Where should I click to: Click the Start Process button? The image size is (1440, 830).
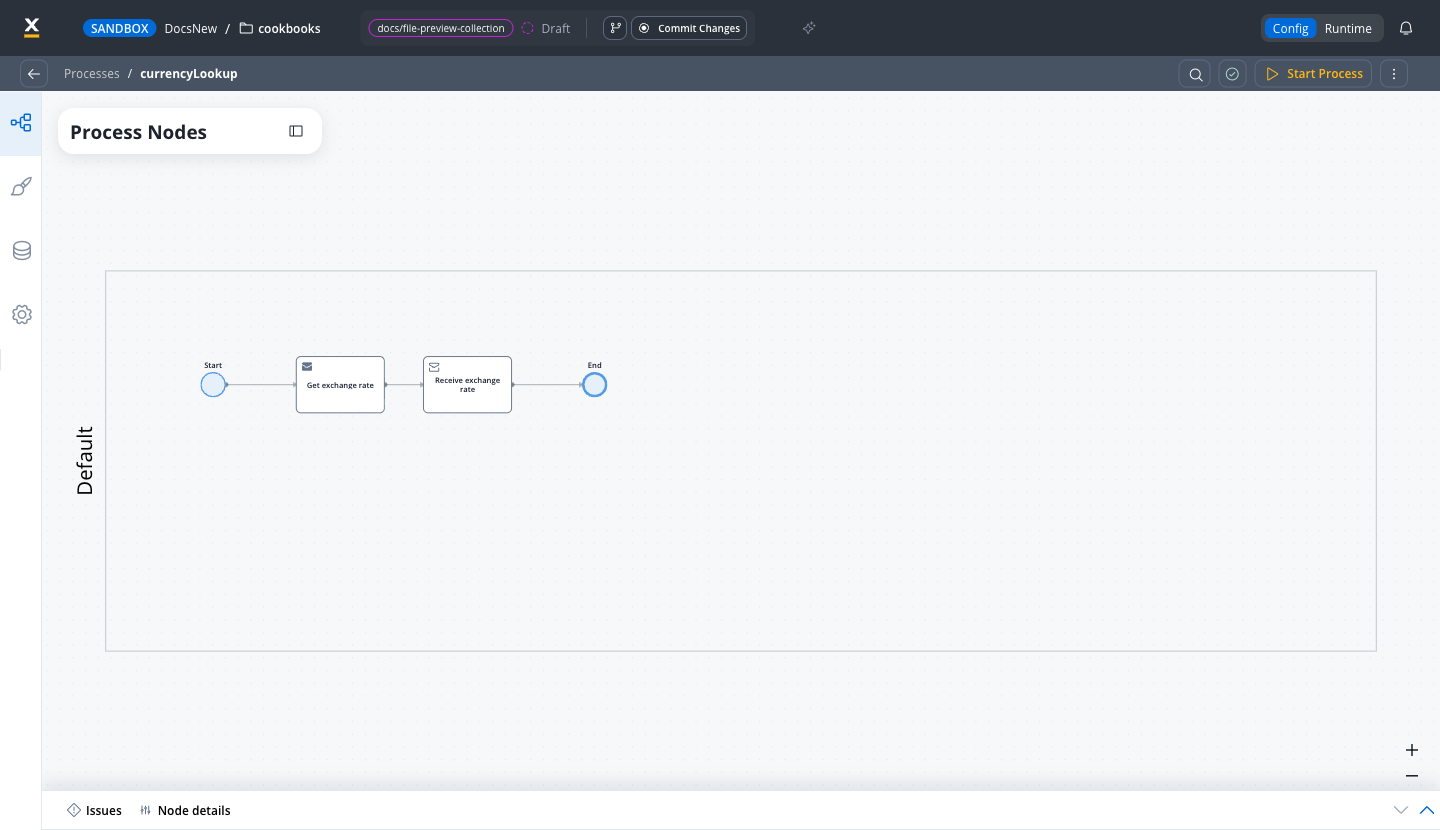1313,73
